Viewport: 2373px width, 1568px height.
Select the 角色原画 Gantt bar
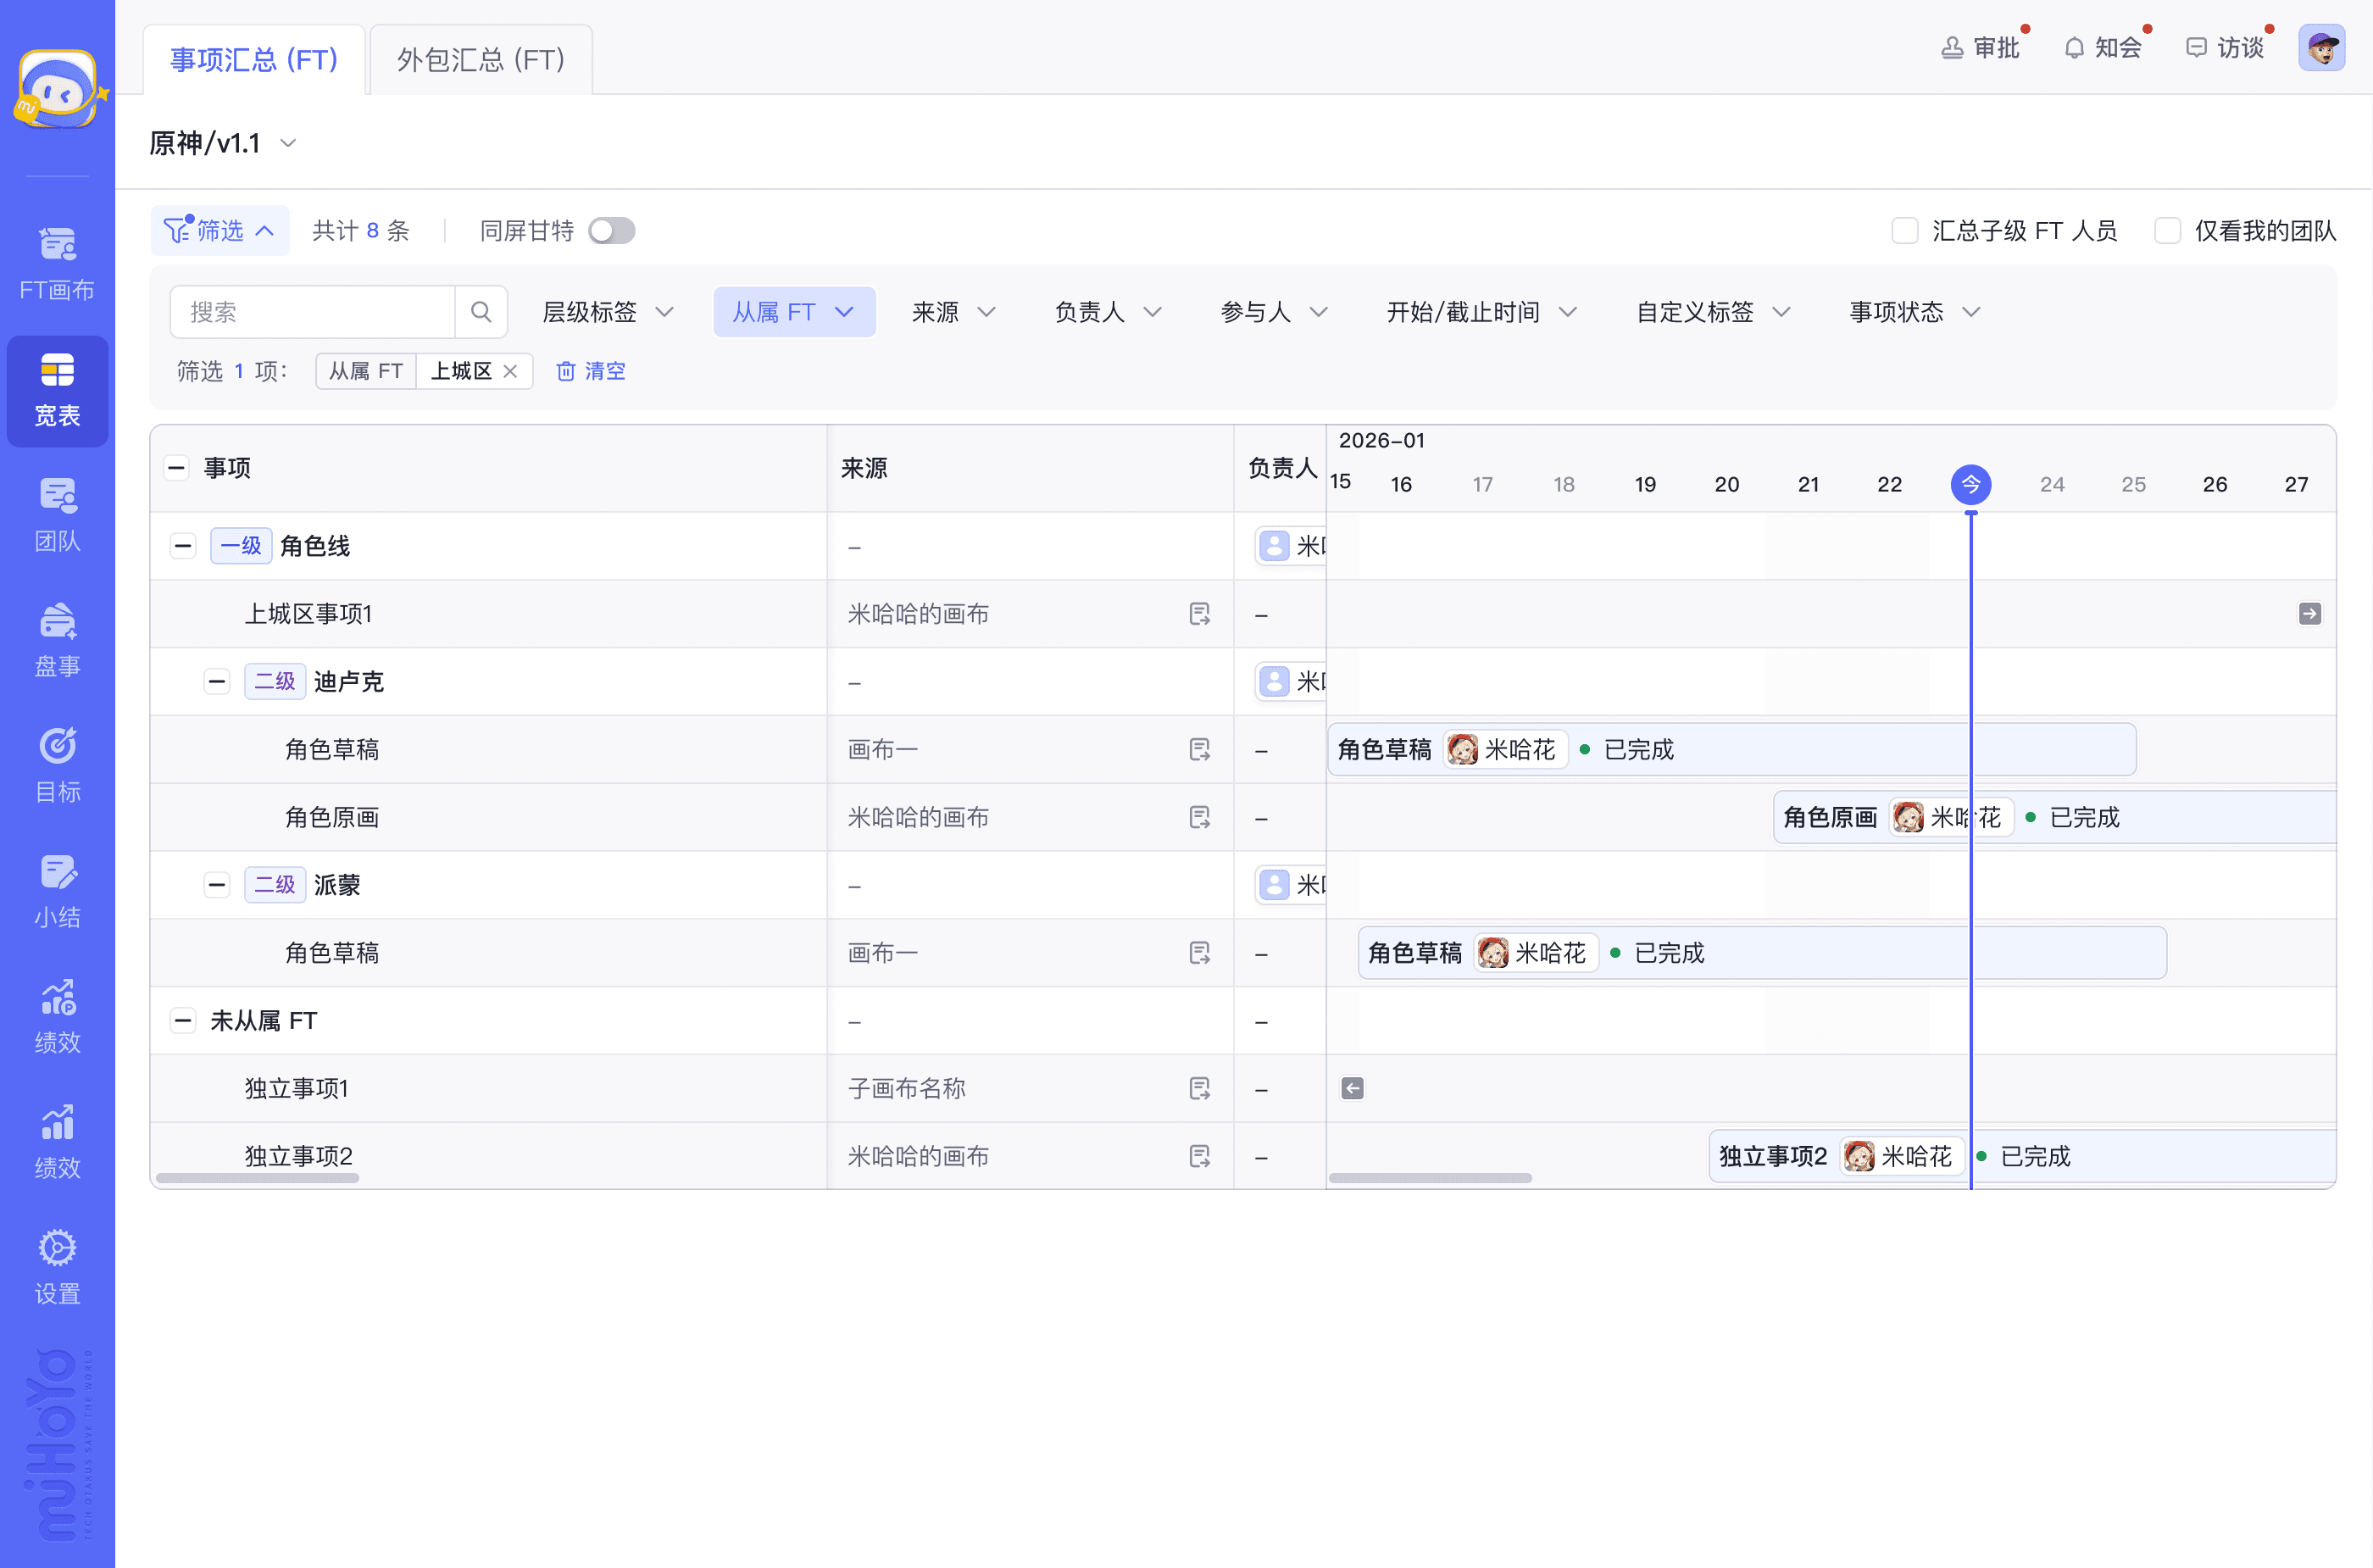pyautogui.click(x=2055, y=818)
